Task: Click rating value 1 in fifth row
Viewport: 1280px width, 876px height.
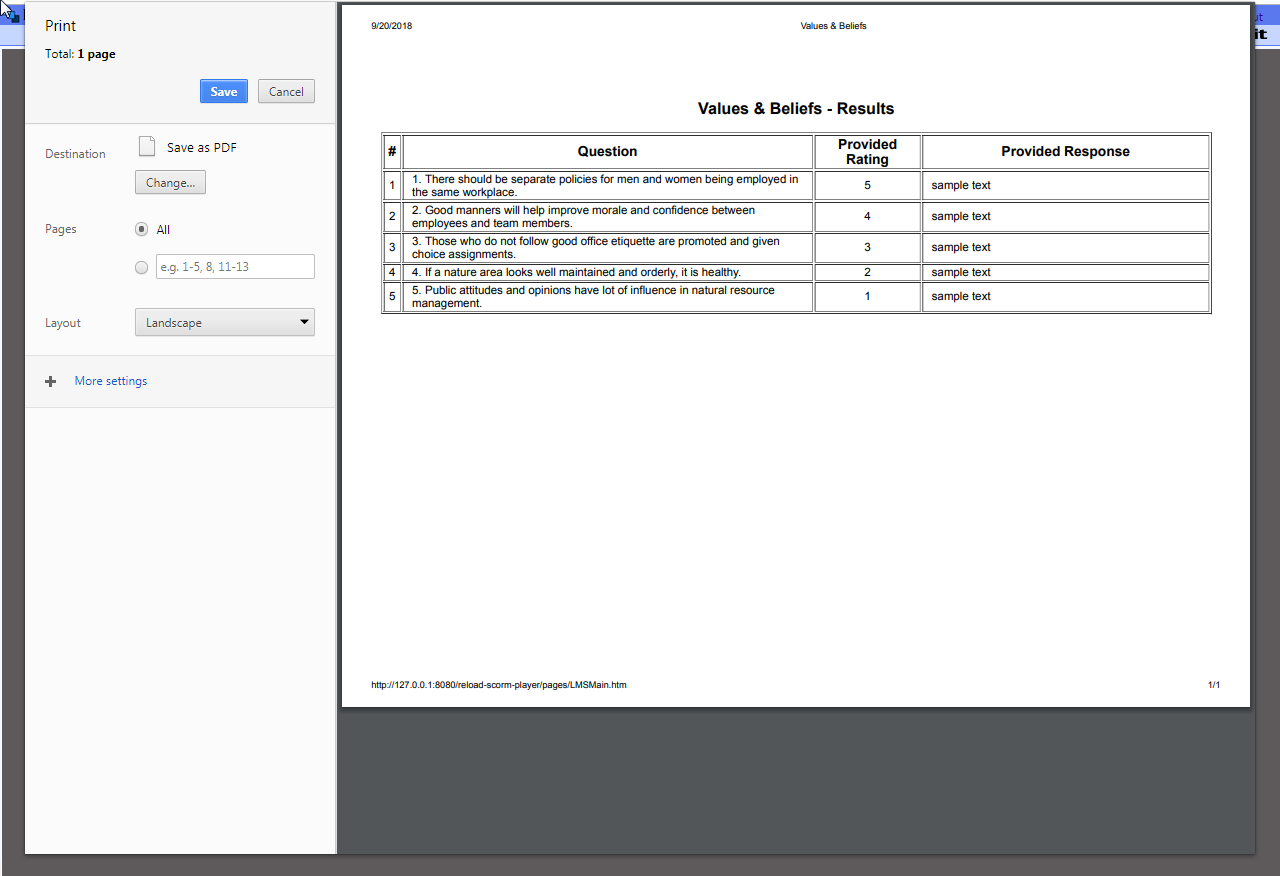Action: click(867, 296)
